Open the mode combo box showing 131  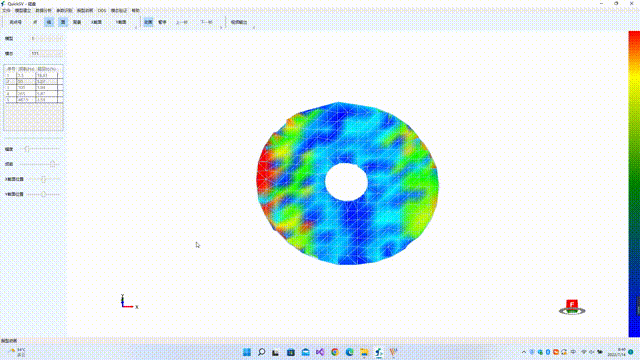(x=47, y=53)
